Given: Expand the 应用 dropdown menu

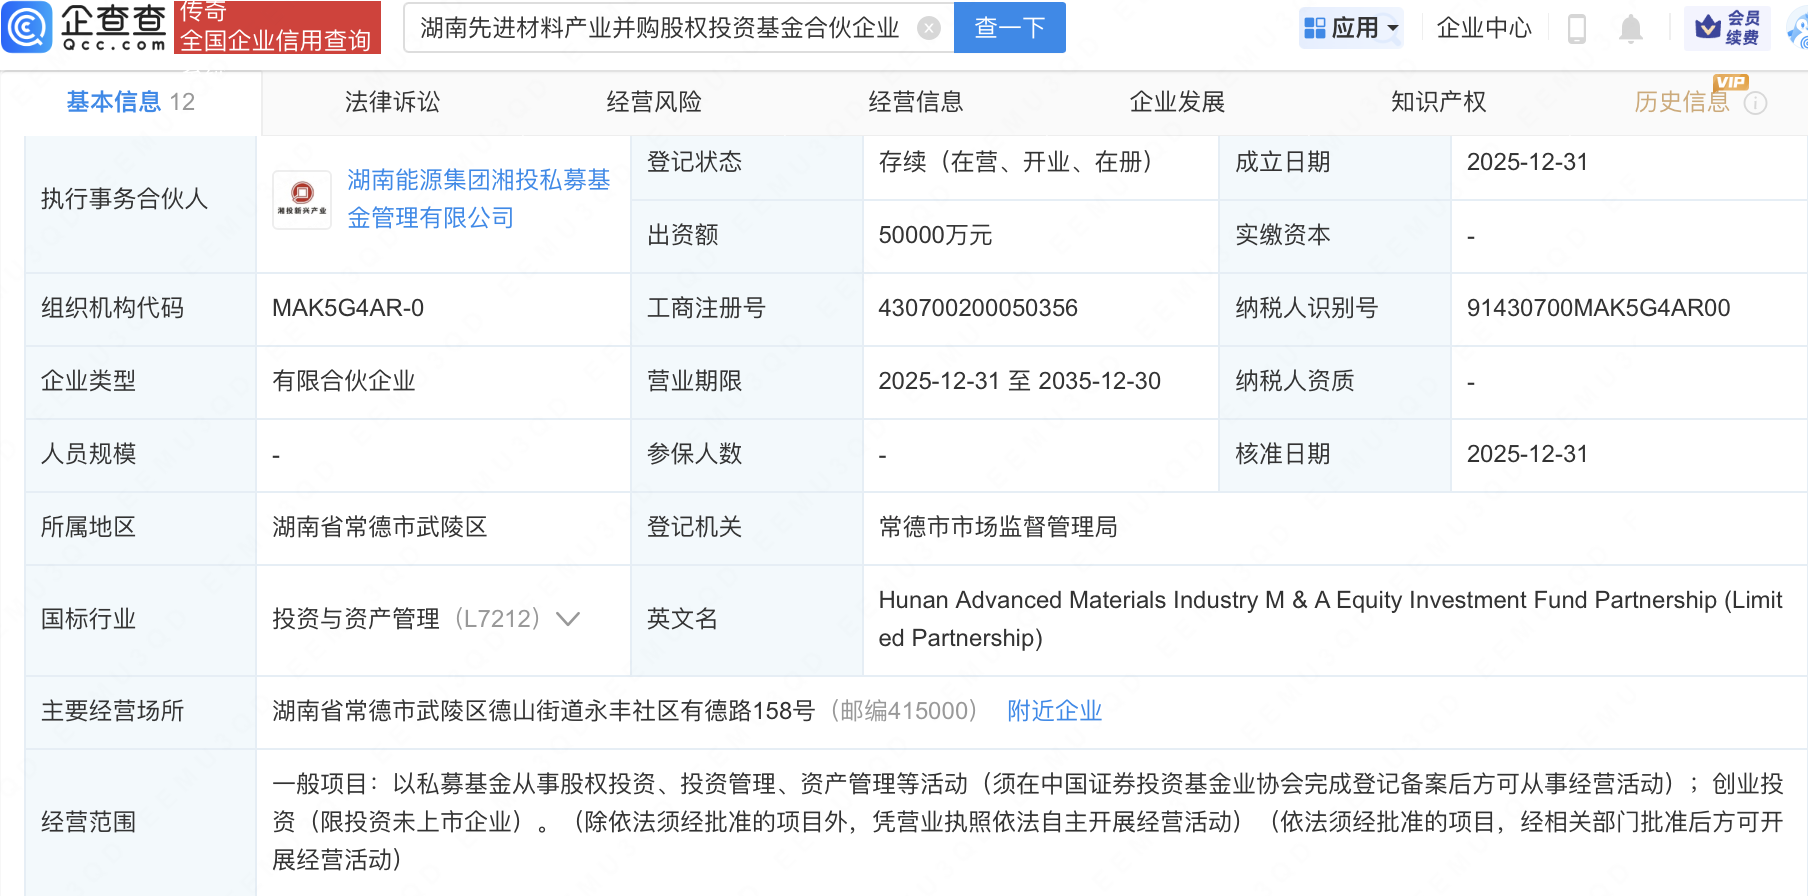Looking at the screenshot, I should click(1351, 28).
